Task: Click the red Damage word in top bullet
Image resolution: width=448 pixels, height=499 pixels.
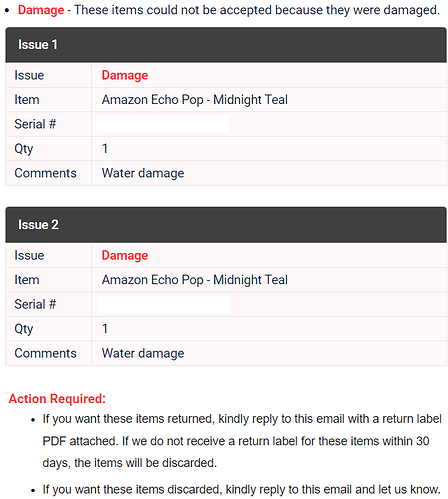Action: (41, 10)
